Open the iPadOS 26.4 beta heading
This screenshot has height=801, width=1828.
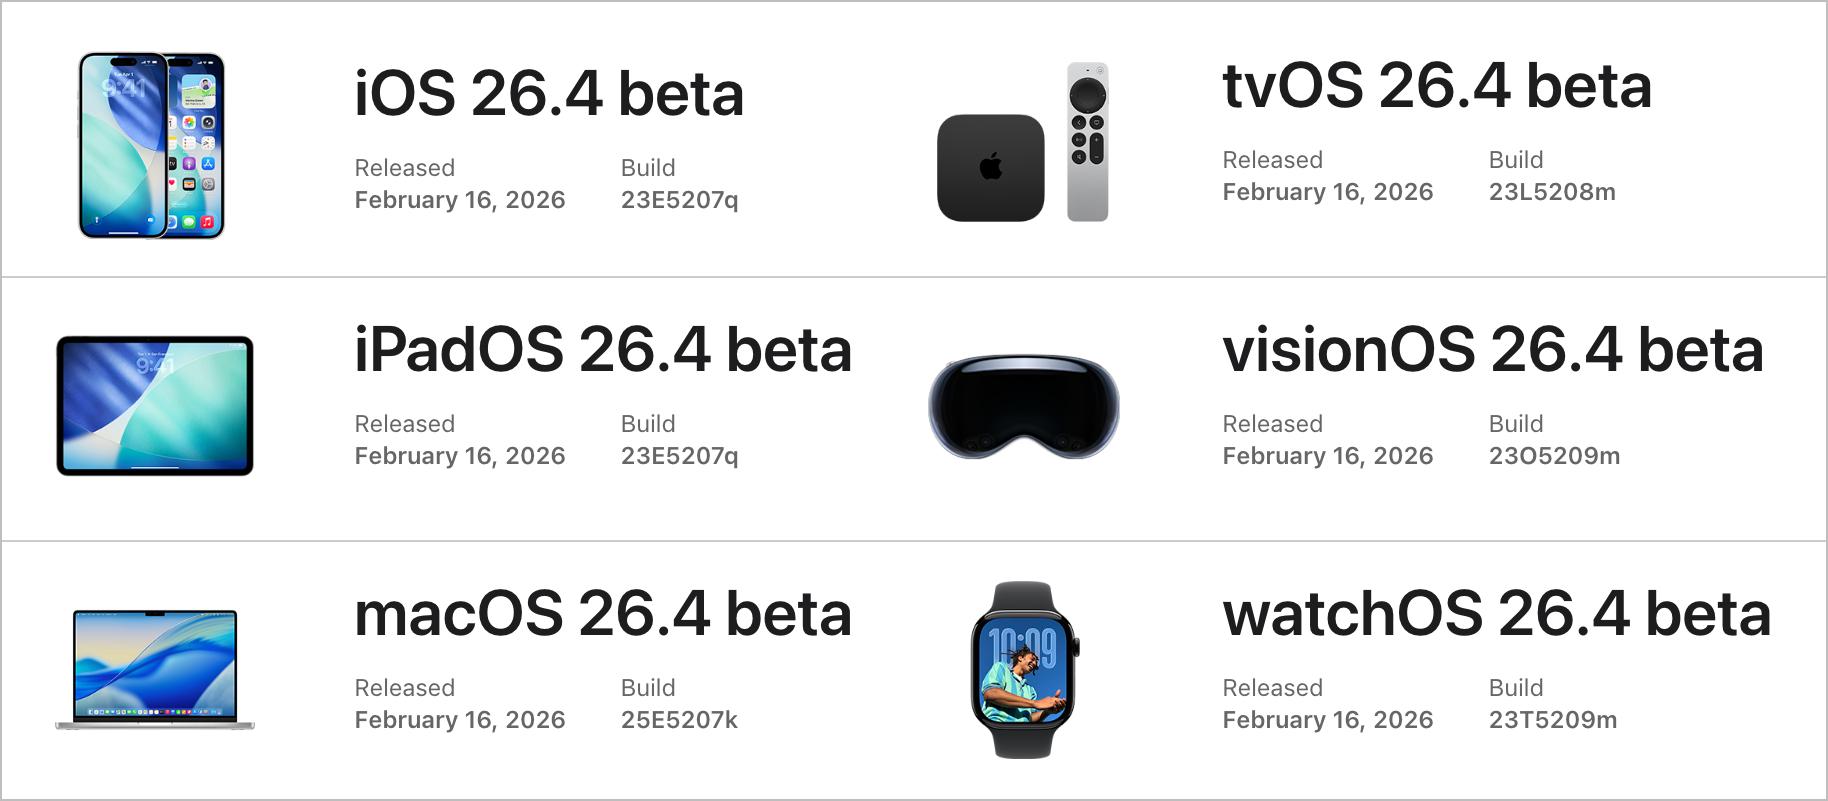point(603,350)
